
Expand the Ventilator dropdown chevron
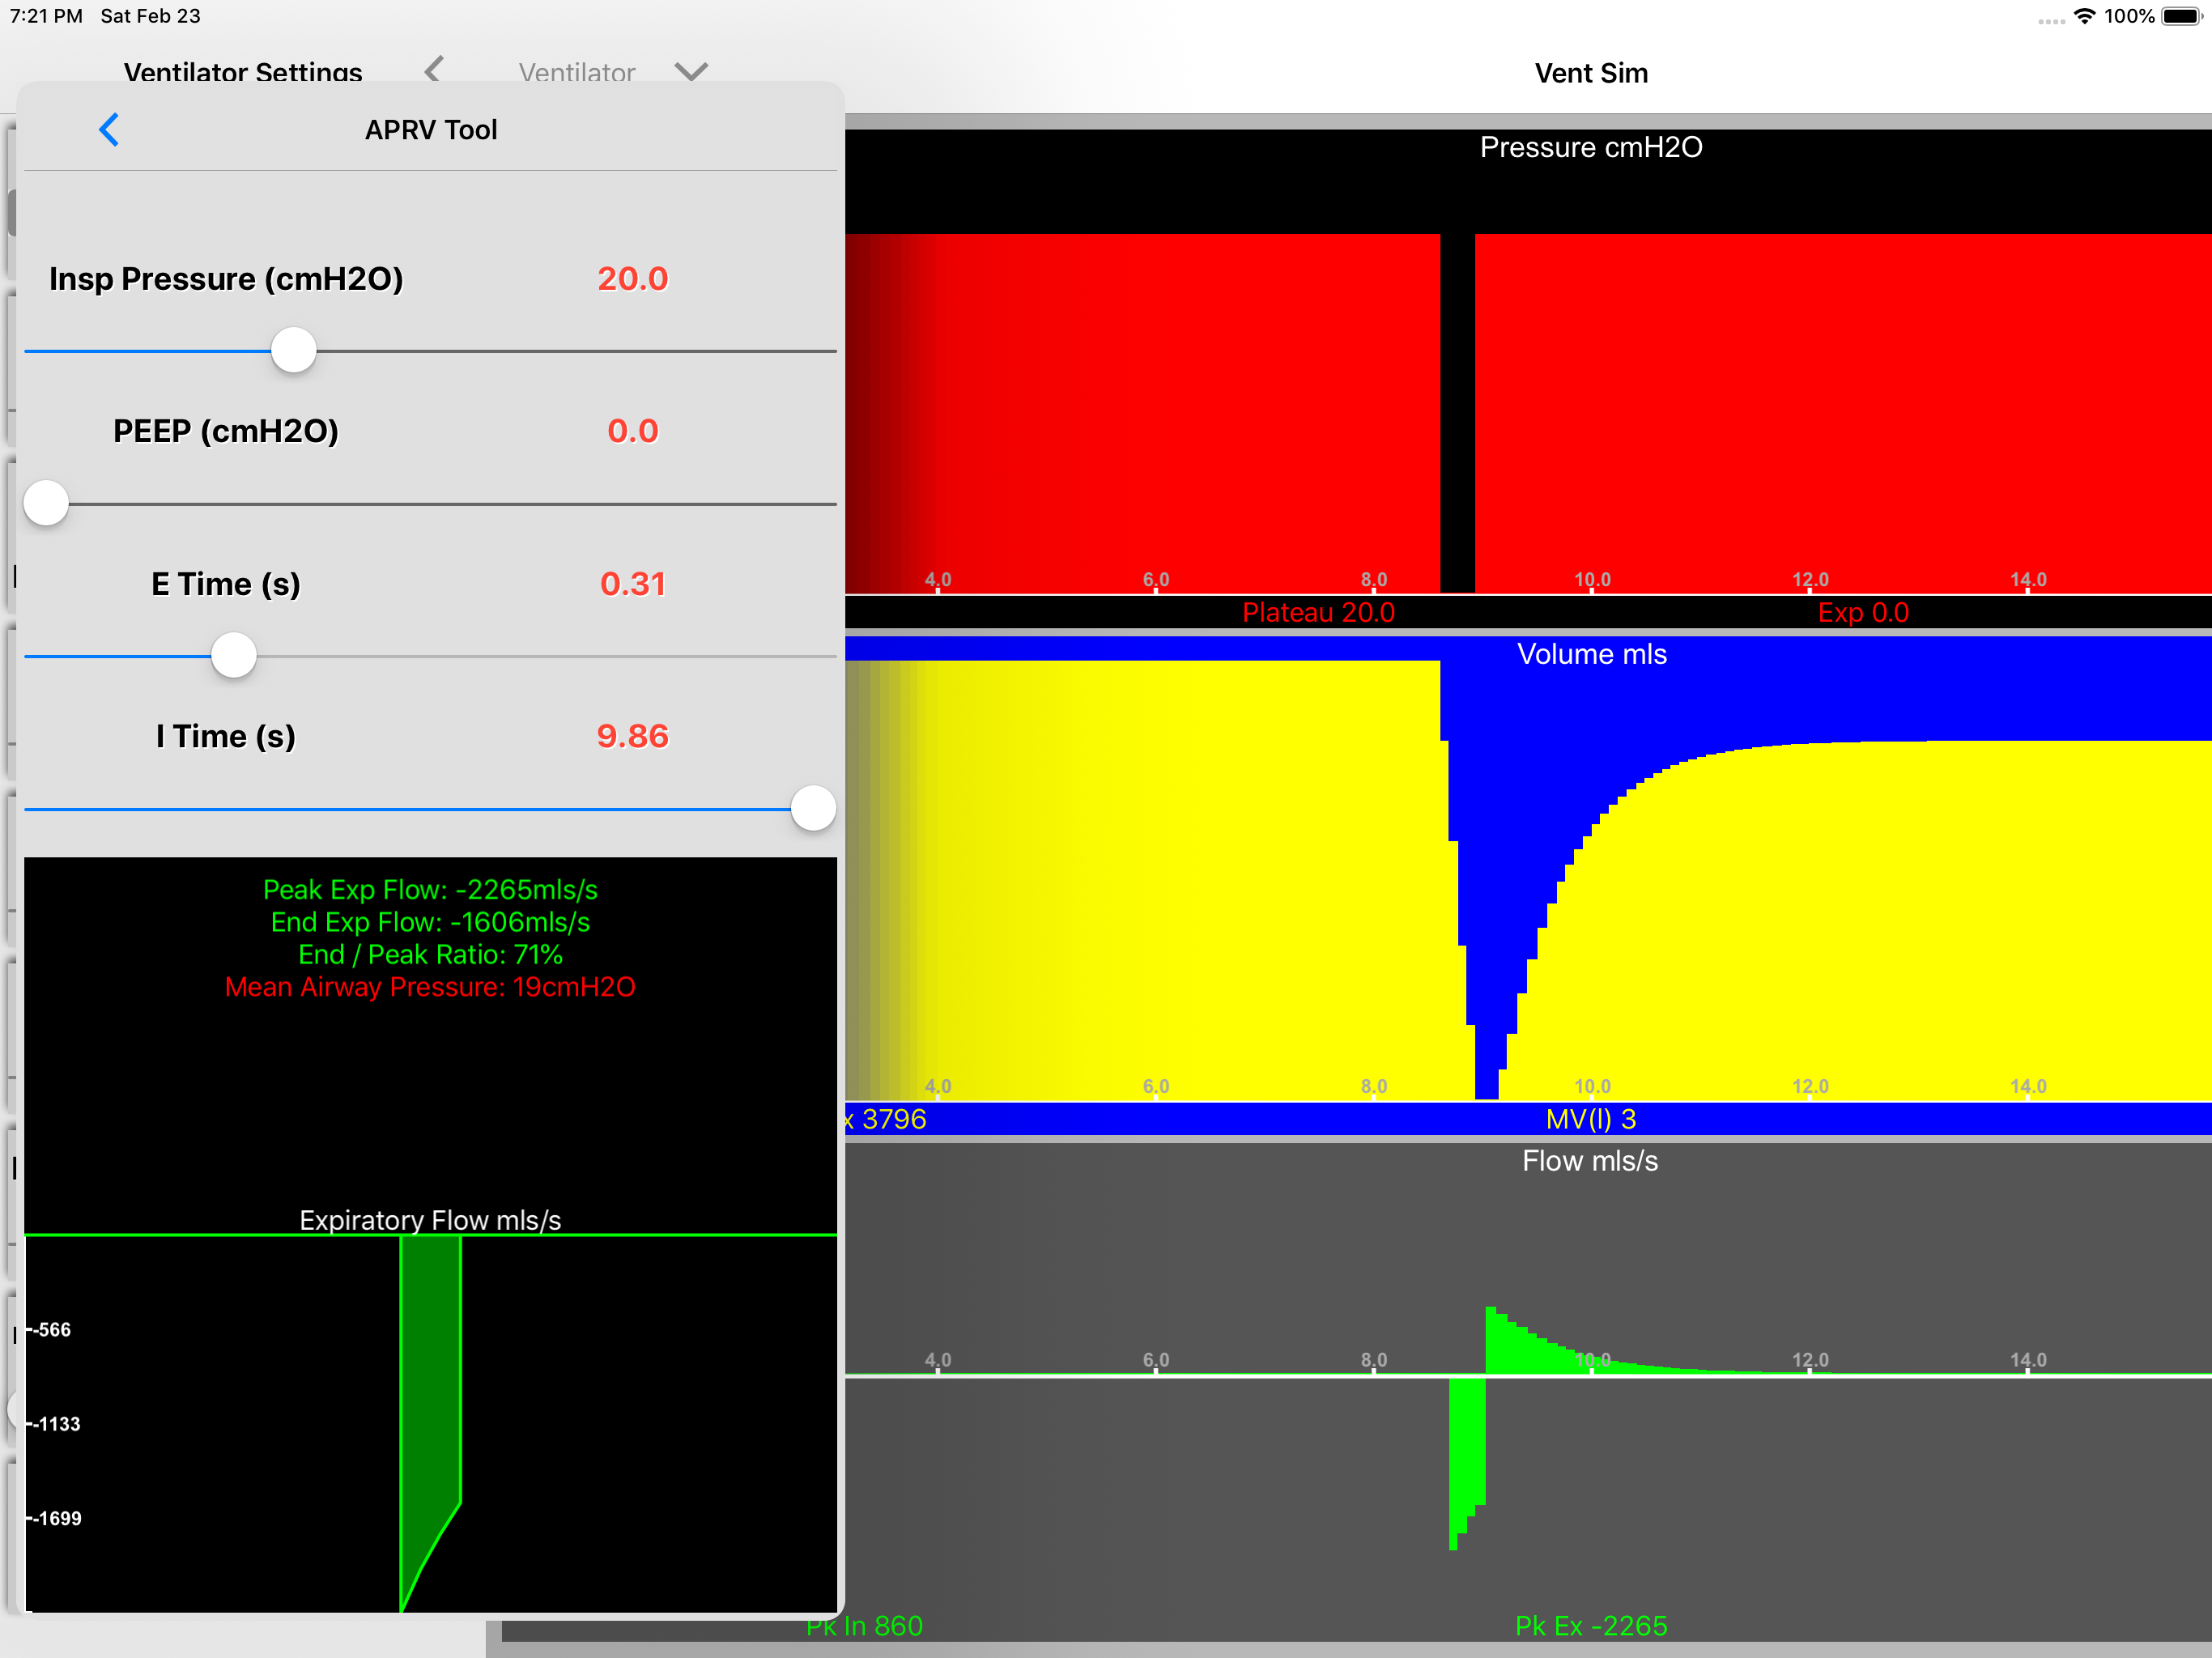click(691, 71)
